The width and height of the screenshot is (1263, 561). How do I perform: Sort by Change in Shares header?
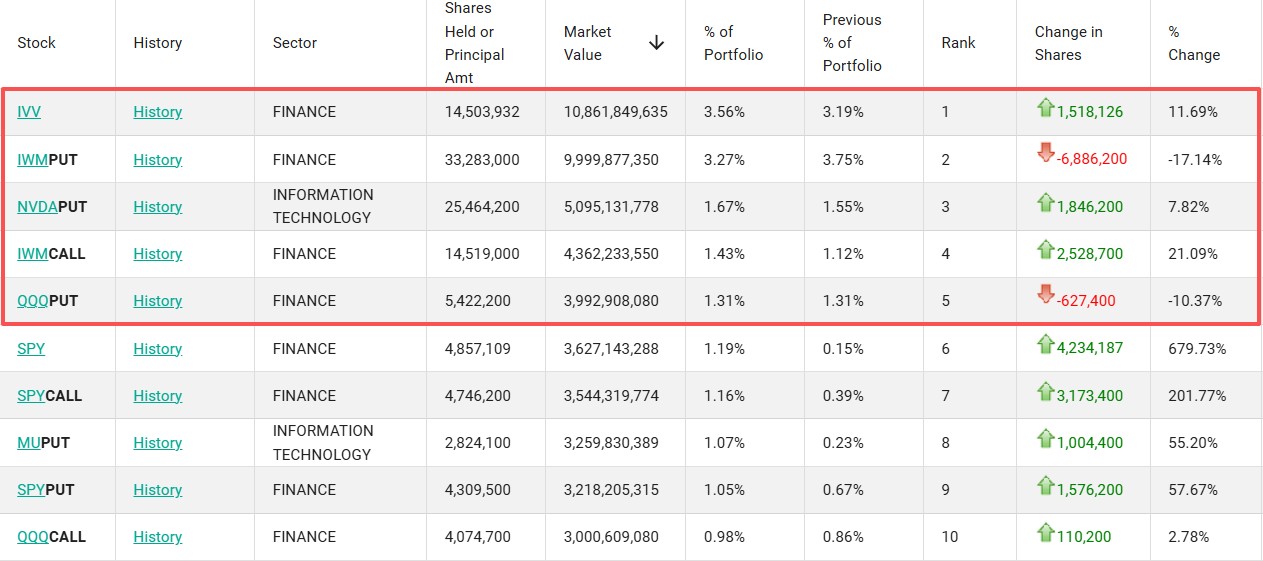point(1068,43)
